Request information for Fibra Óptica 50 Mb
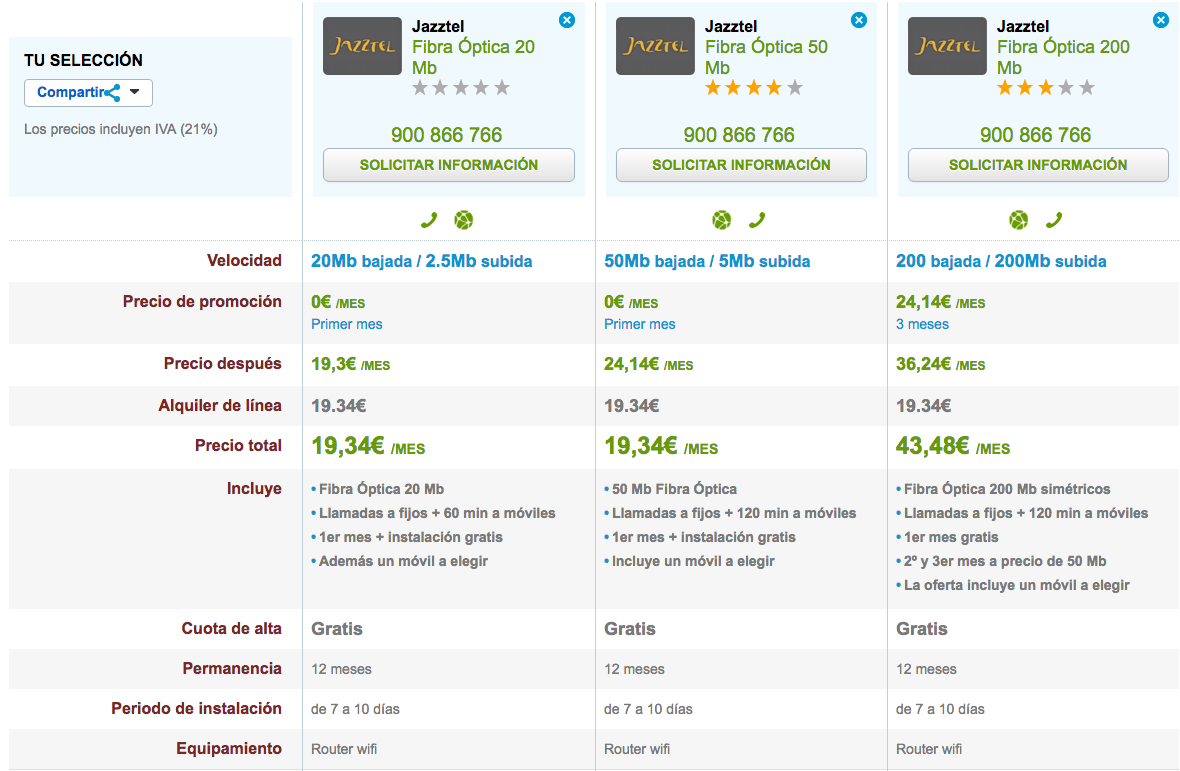Screen dimensions: 1180x771 741,165
